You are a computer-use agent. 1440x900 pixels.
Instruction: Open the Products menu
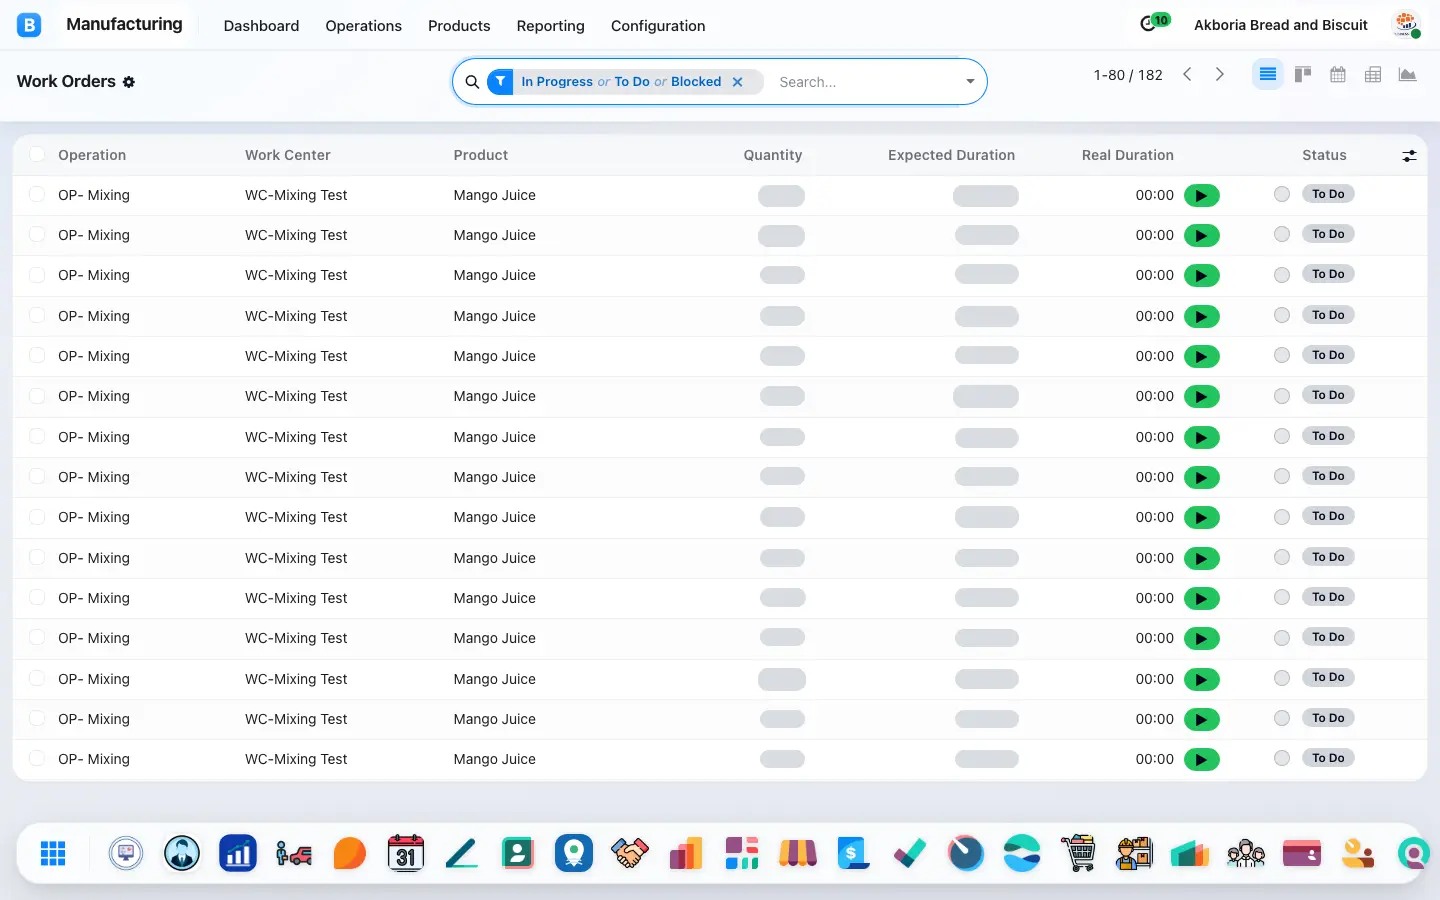coord(459,26)
